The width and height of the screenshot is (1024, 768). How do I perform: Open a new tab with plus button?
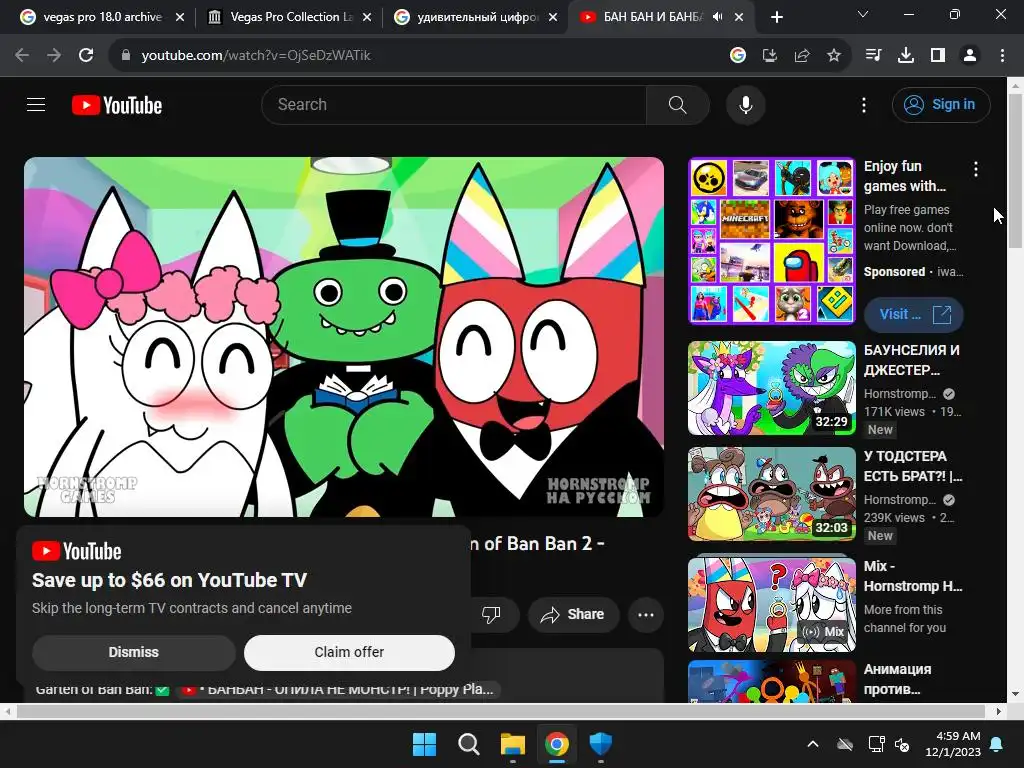point(776,17)
